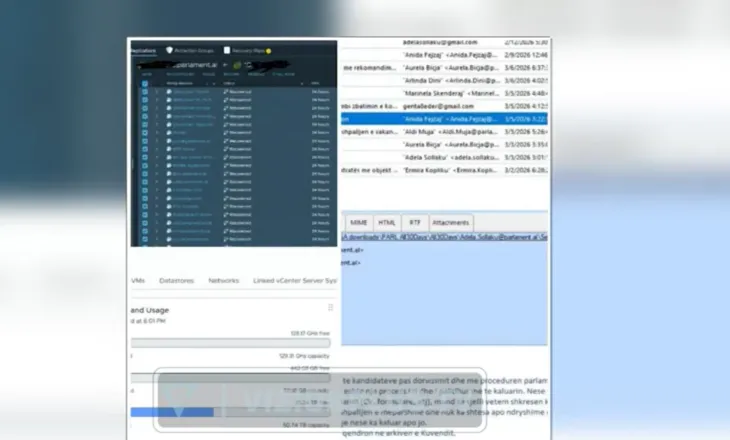
Task: Switch to the HTML tab
Action: [386, 223]
